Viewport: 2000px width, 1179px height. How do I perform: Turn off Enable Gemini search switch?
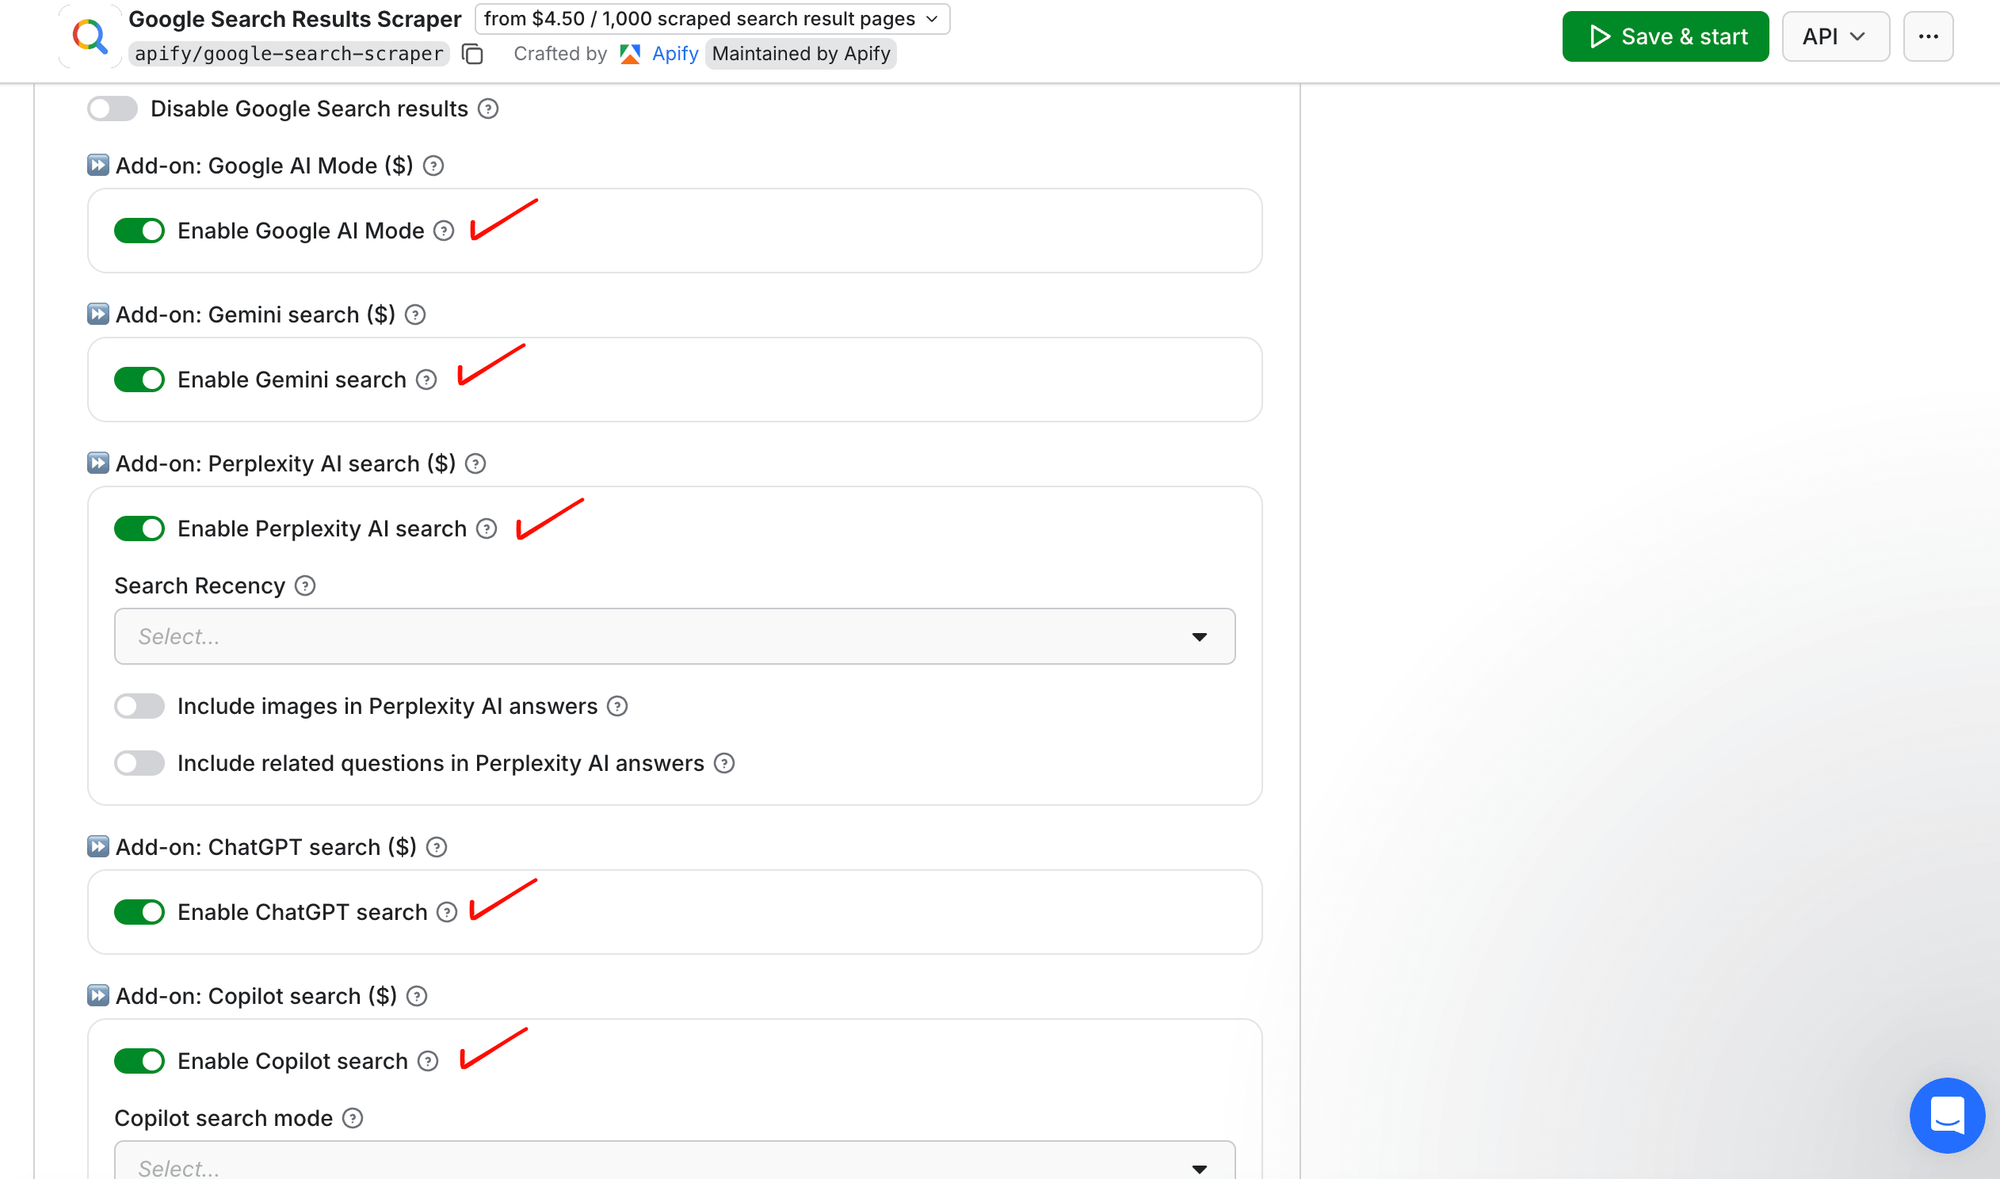point(139,380)
